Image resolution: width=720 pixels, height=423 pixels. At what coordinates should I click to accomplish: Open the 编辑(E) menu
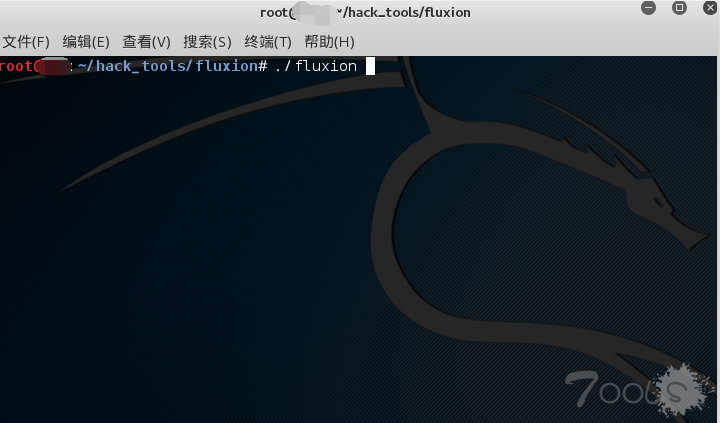(x=86, y=42)
